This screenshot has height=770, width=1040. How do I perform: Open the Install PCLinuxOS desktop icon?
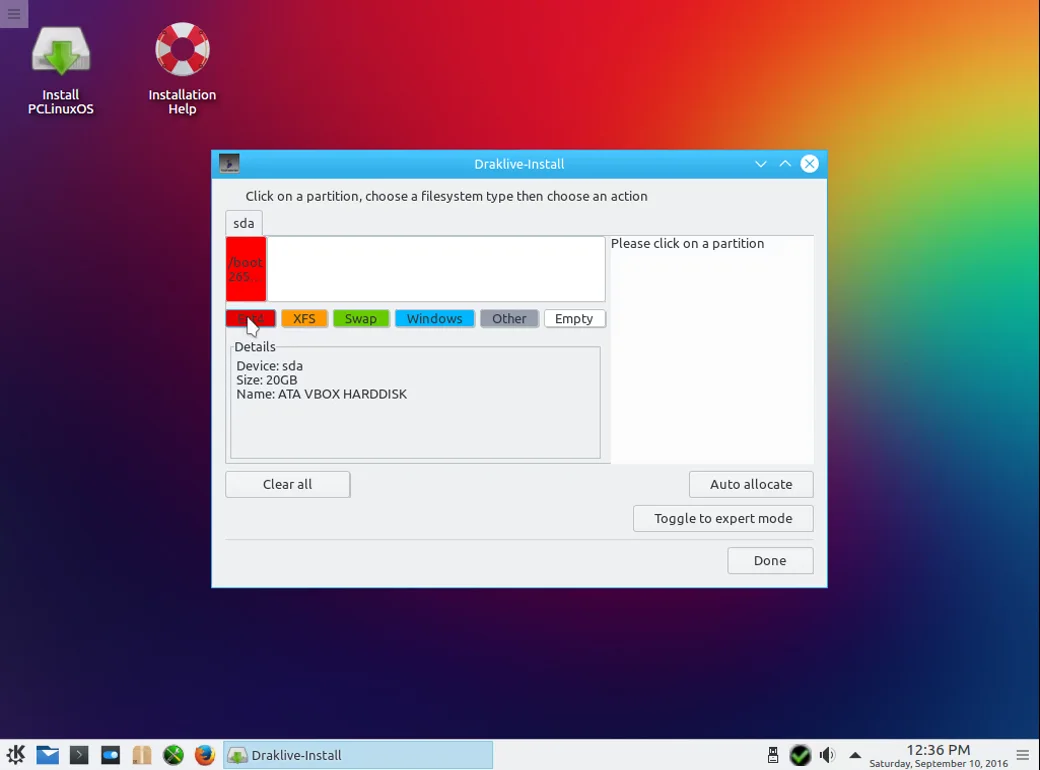pyautogui.click(x=60, y=70)
